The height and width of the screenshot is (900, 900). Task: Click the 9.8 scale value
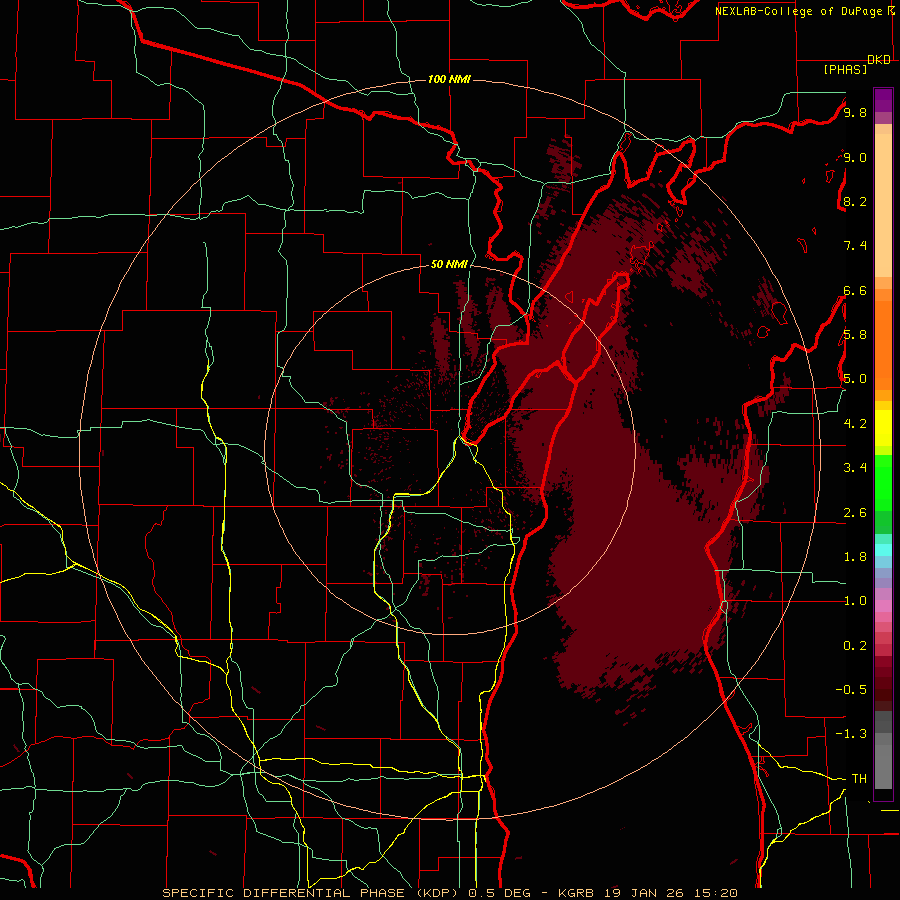click(855, 112)
